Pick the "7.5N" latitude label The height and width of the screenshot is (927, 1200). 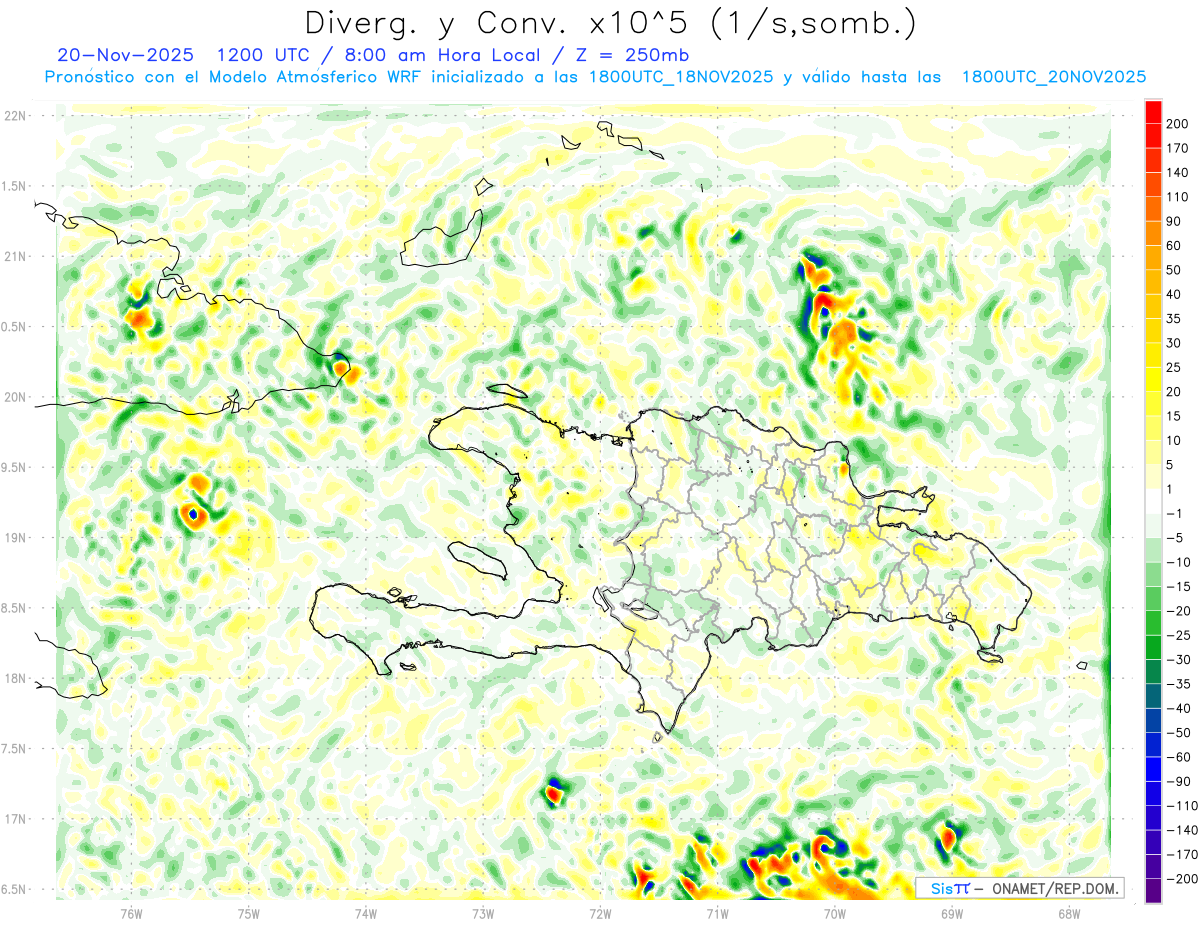pos(14,749)
